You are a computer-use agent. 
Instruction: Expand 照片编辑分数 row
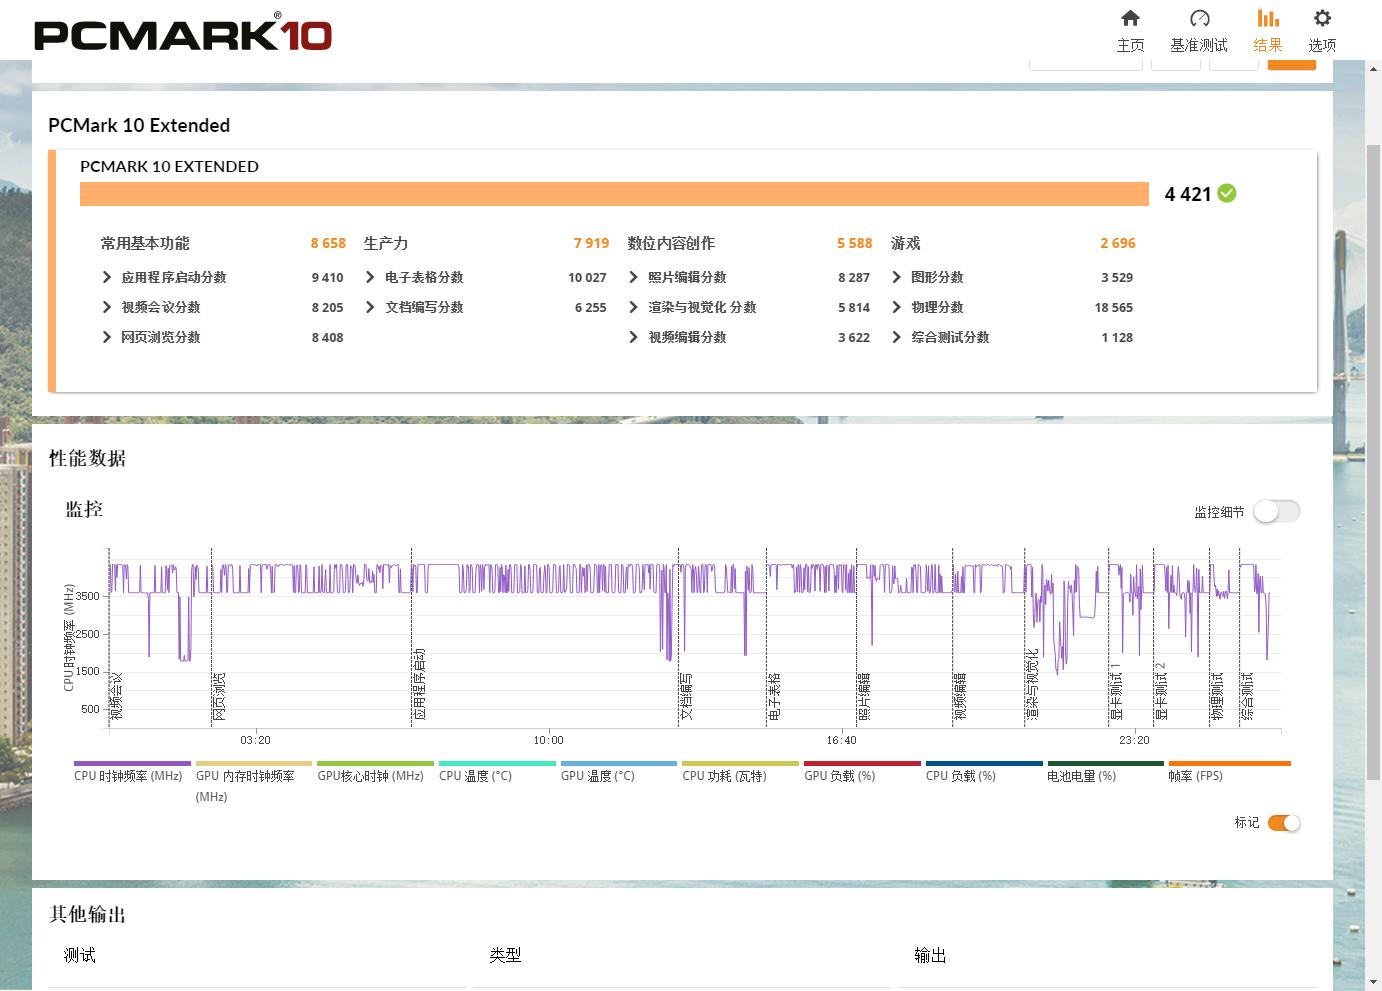633,277
